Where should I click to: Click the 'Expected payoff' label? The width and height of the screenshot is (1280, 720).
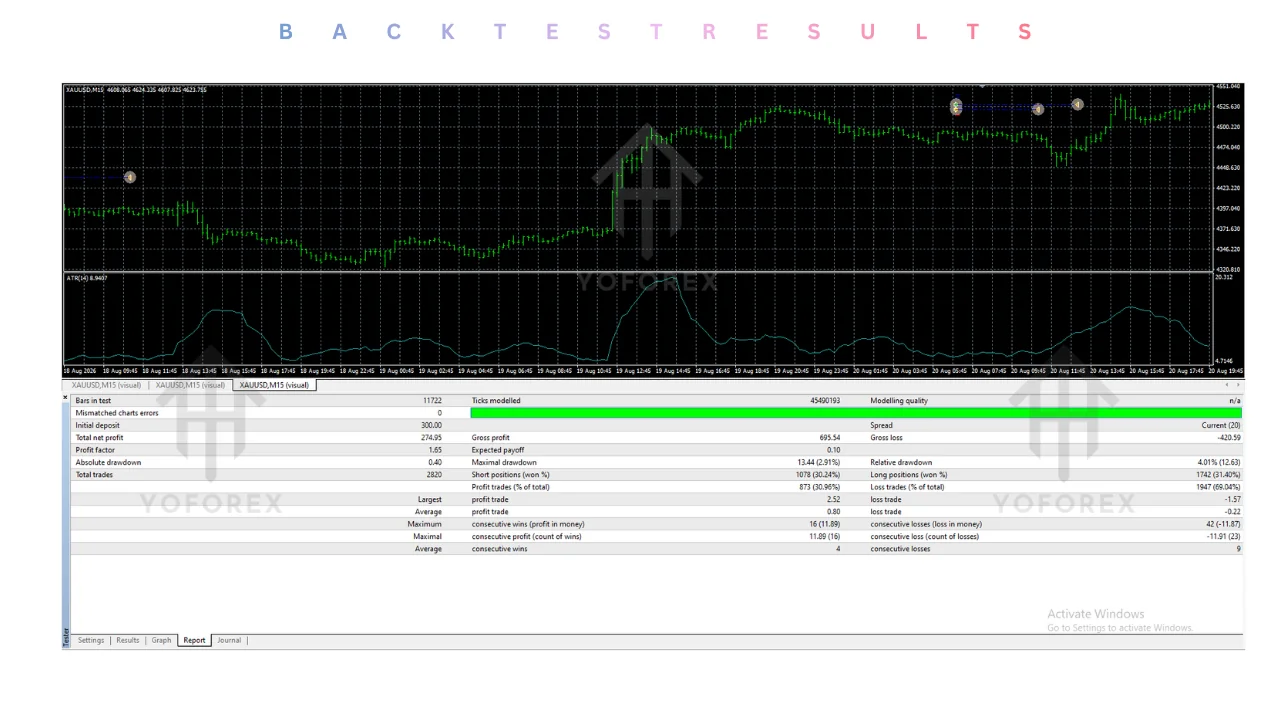[496, 450]
